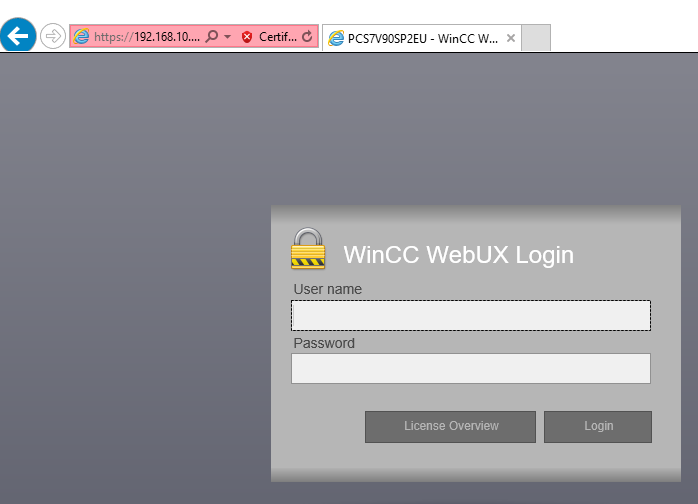The height and width of the screenshot is (504, 698).
Task: Select the https://192.168.10 URL text
Action: 147,37
